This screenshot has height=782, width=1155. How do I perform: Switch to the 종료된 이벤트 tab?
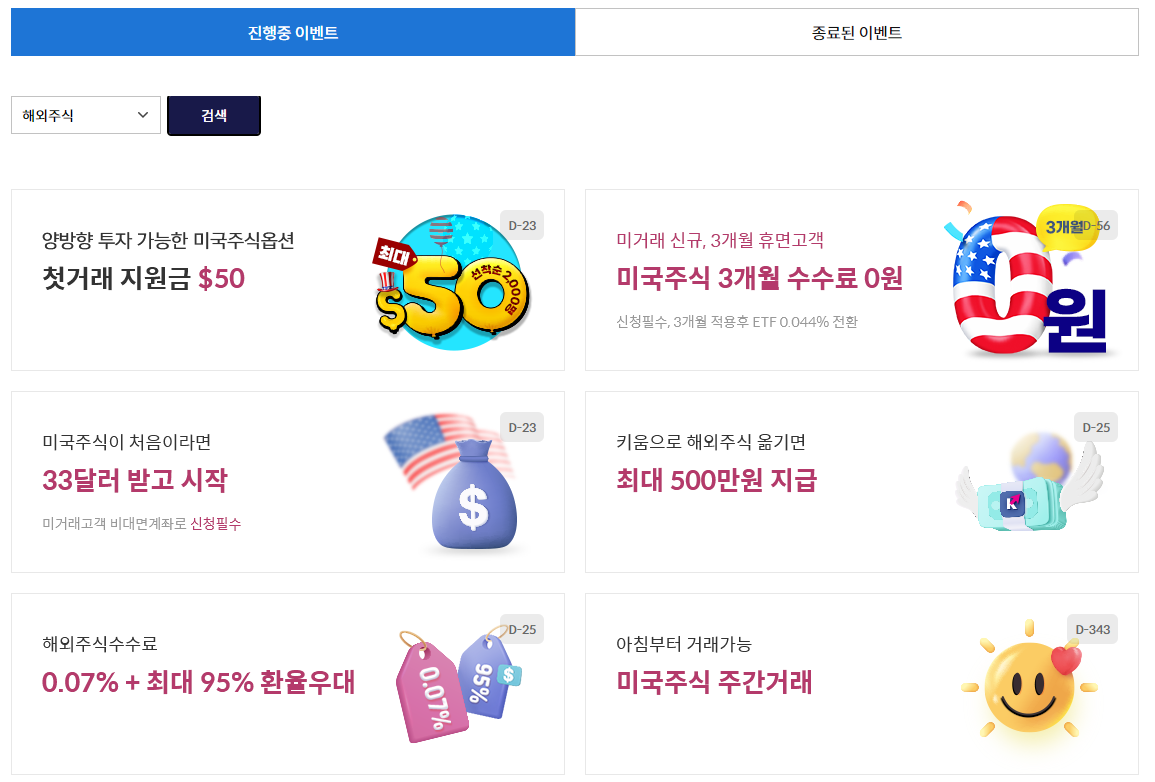[x=856, y=31]
